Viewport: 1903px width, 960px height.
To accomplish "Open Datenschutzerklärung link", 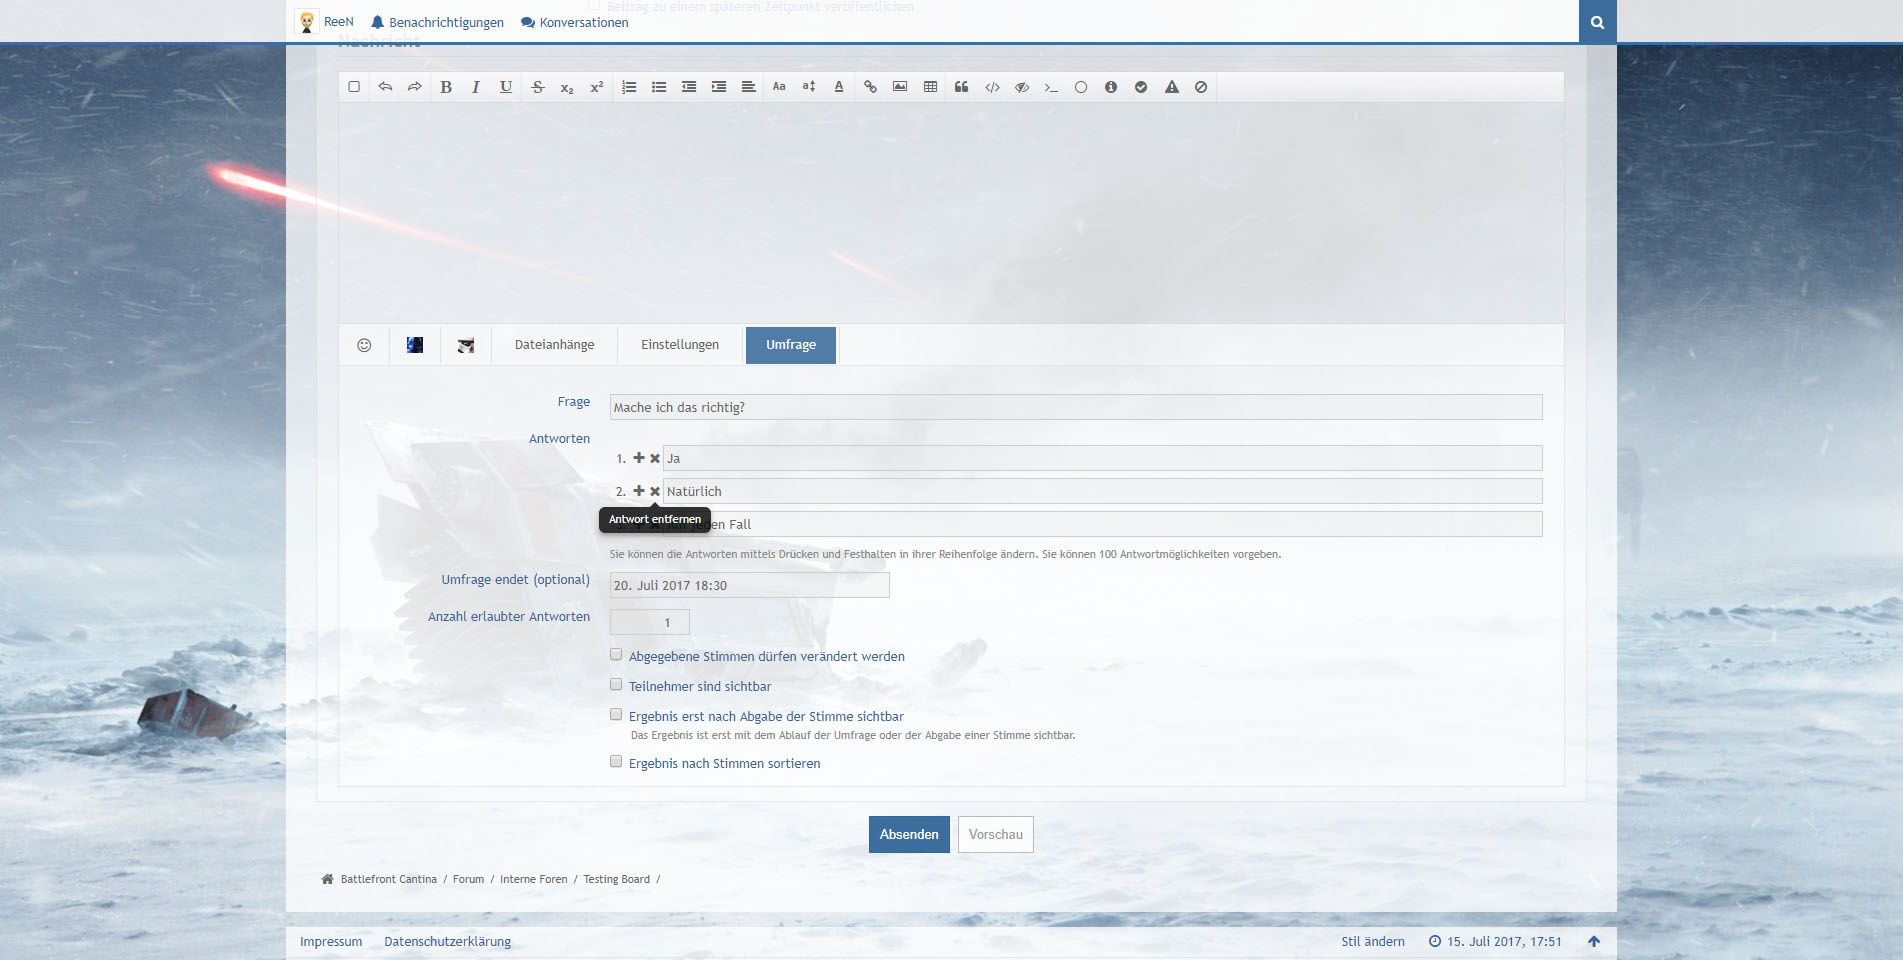I will tap(447, 942).
